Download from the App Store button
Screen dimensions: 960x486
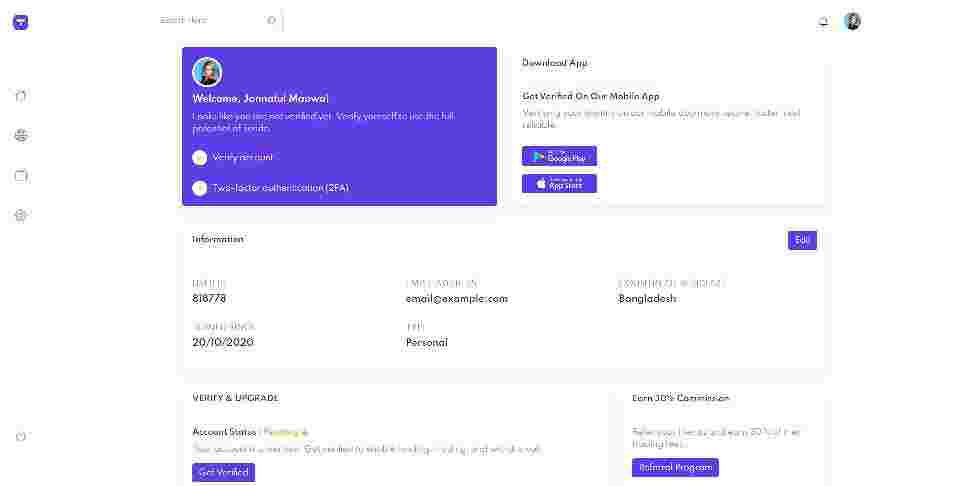(559, 184)
